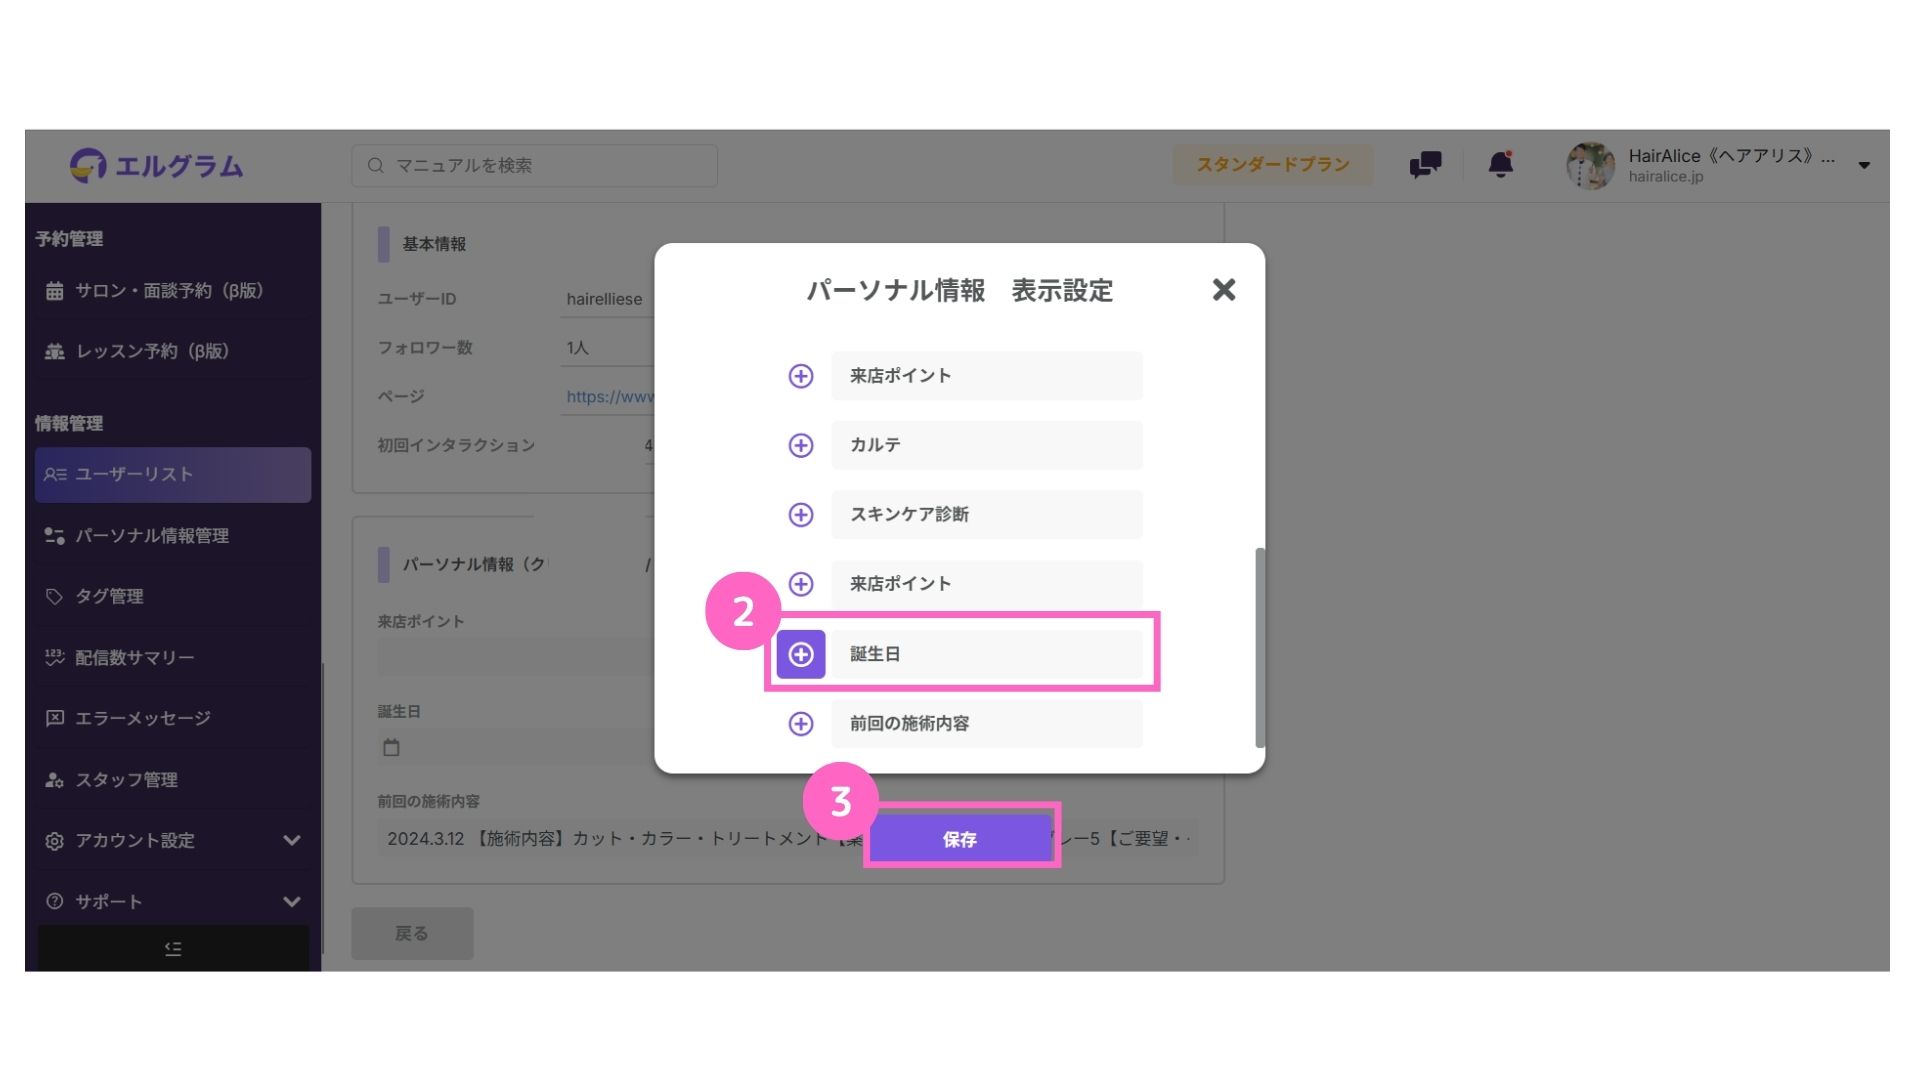The image size is (1920, 1080).
Task: Expand the サポート sidebar section
Action: [x=291, y=901]
